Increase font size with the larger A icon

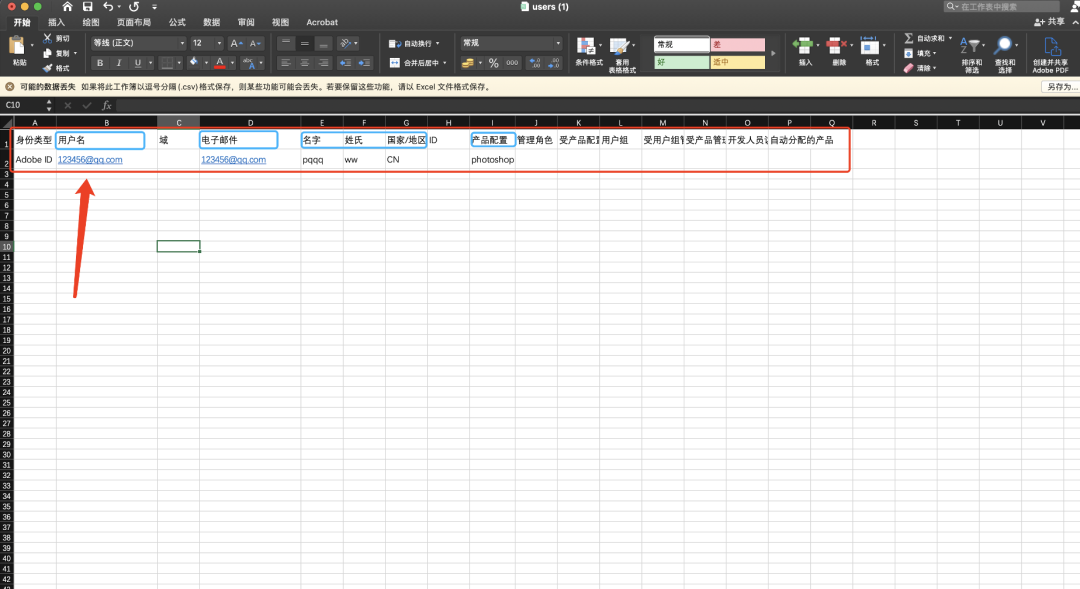236,43
